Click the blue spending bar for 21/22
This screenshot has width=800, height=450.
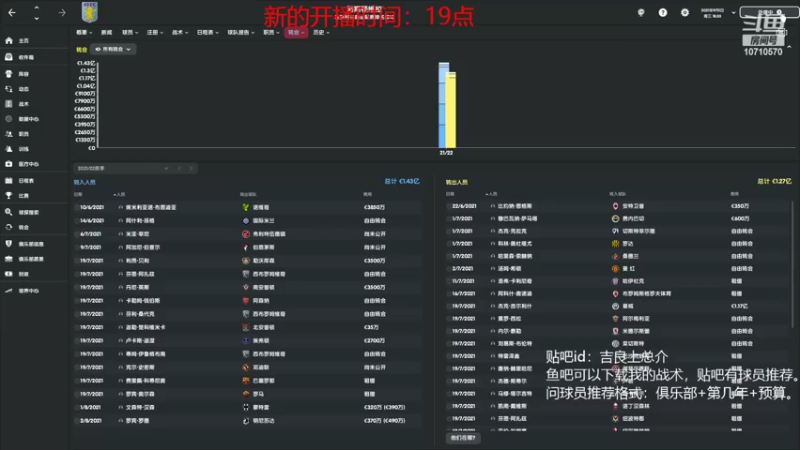pos(443,105)
